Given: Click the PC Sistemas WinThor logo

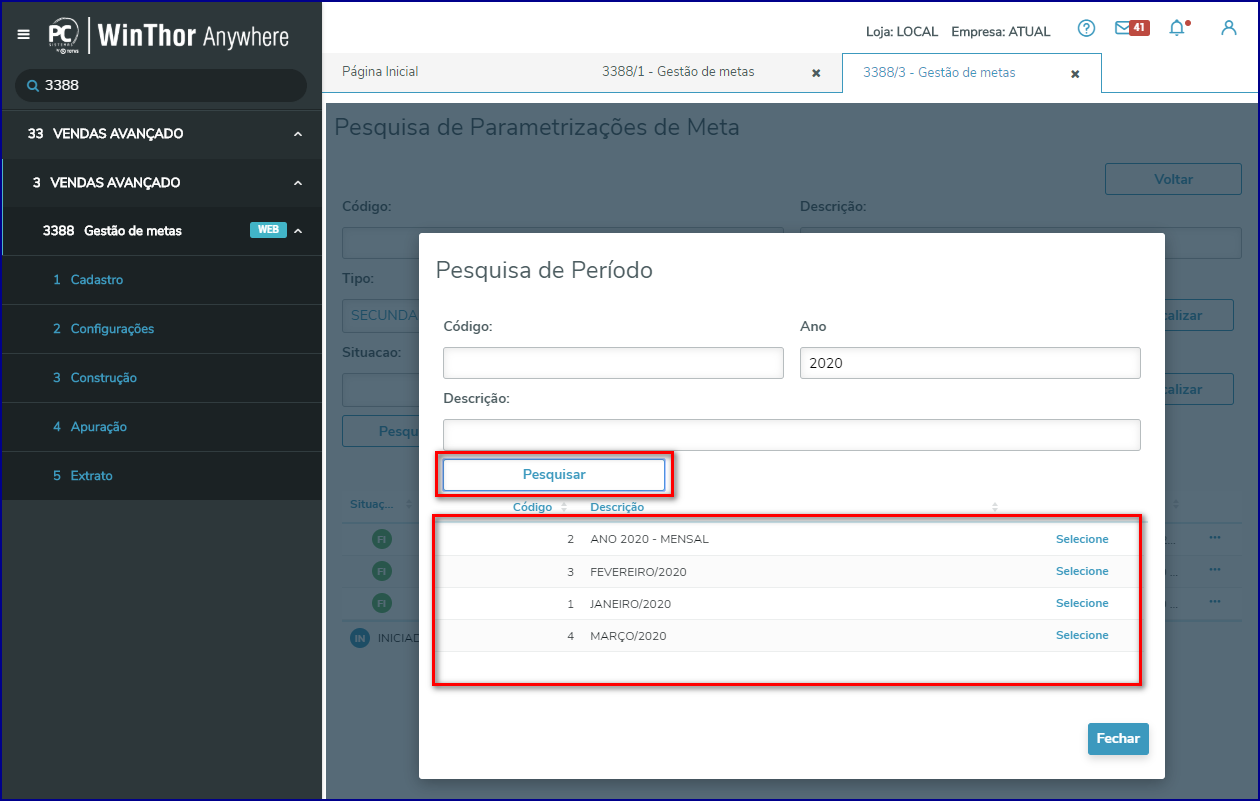Looking at the screenshot, I should (167, 37).
